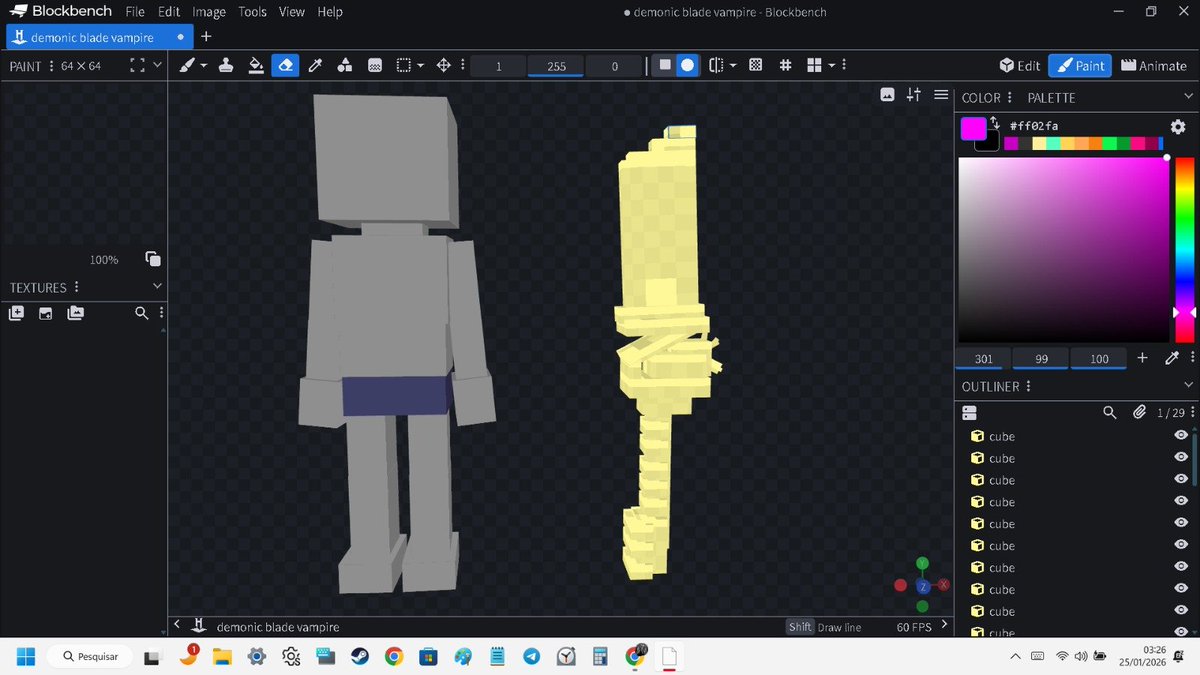Viewport: 1200px width, 675px height.
Task: Select the Color Picker eyedropper tool
Action: (x=315, y=65)
